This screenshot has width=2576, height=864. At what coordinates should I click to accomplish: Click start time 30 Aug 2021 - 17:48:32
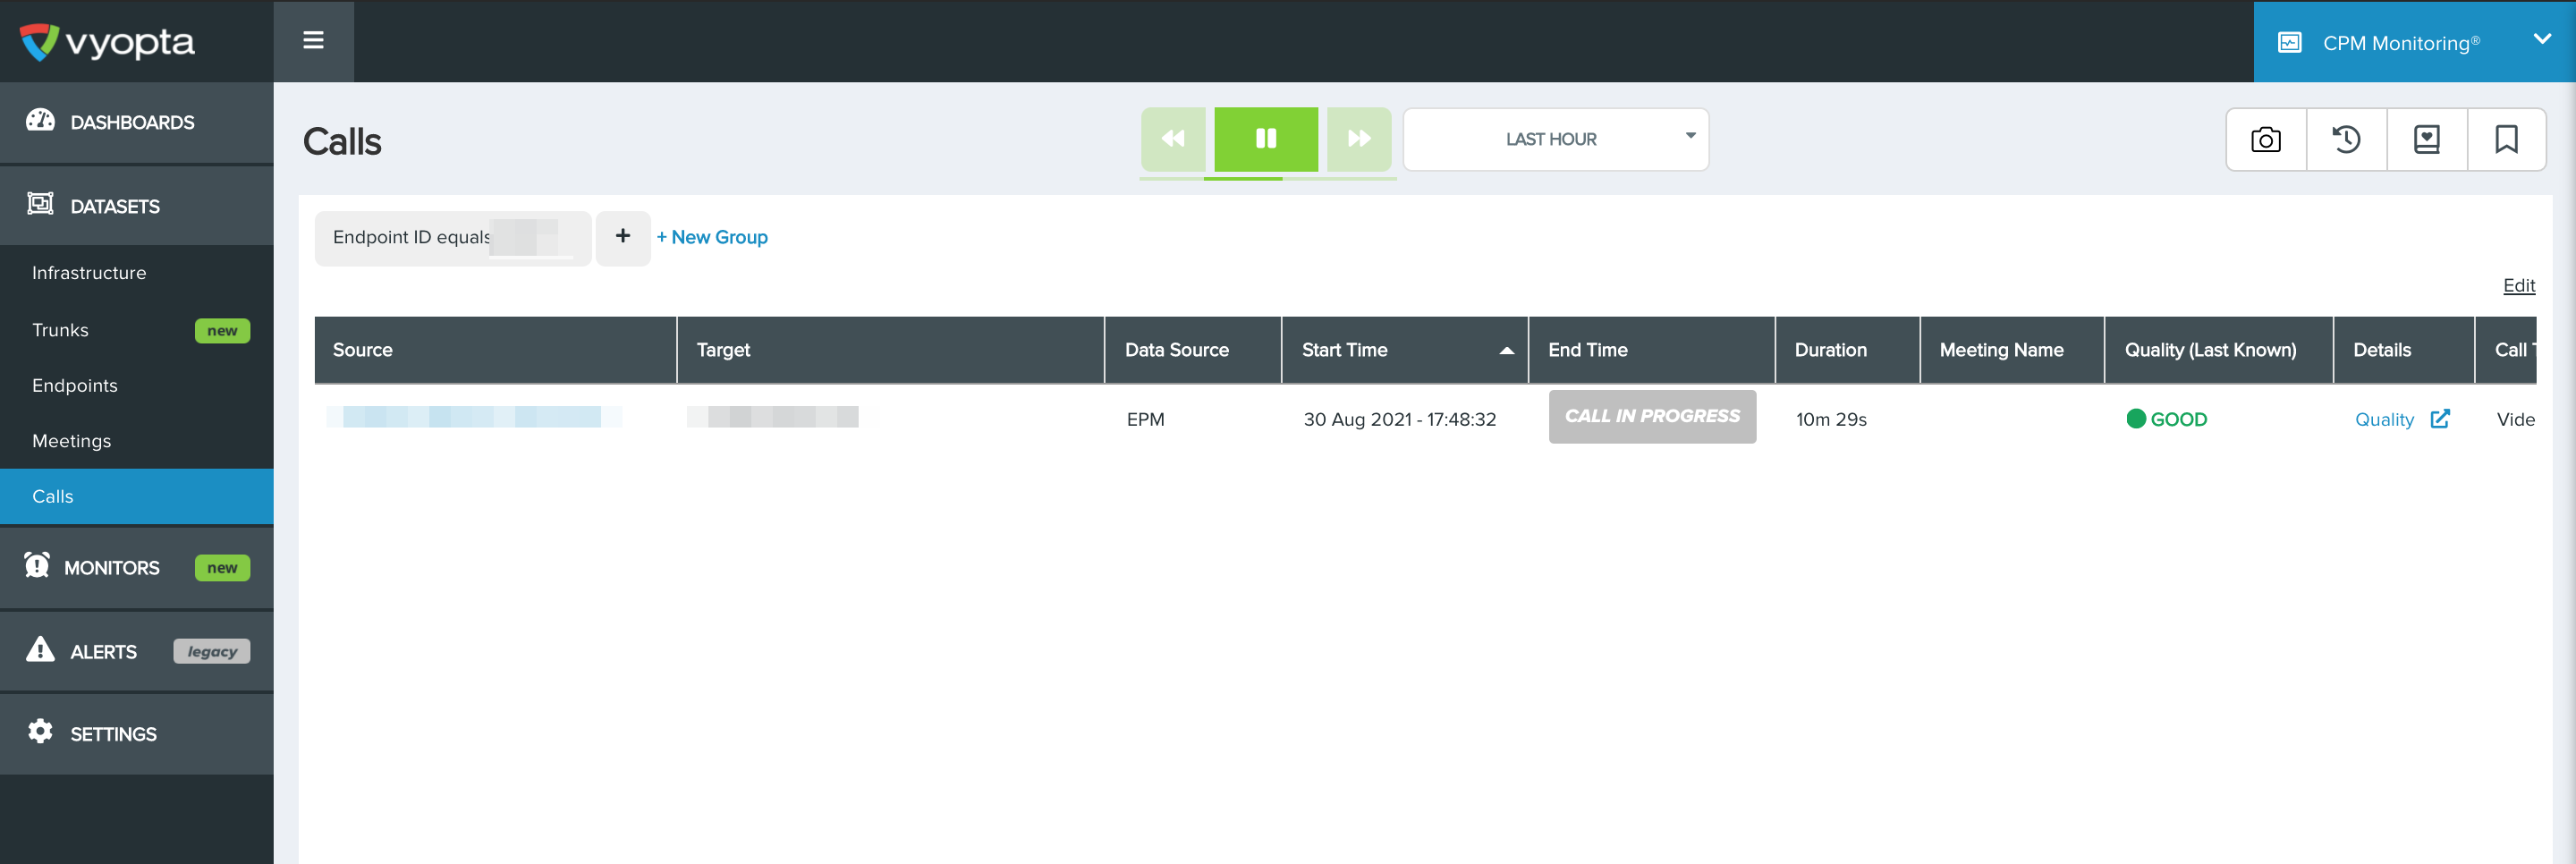(x=1399, y=420)
